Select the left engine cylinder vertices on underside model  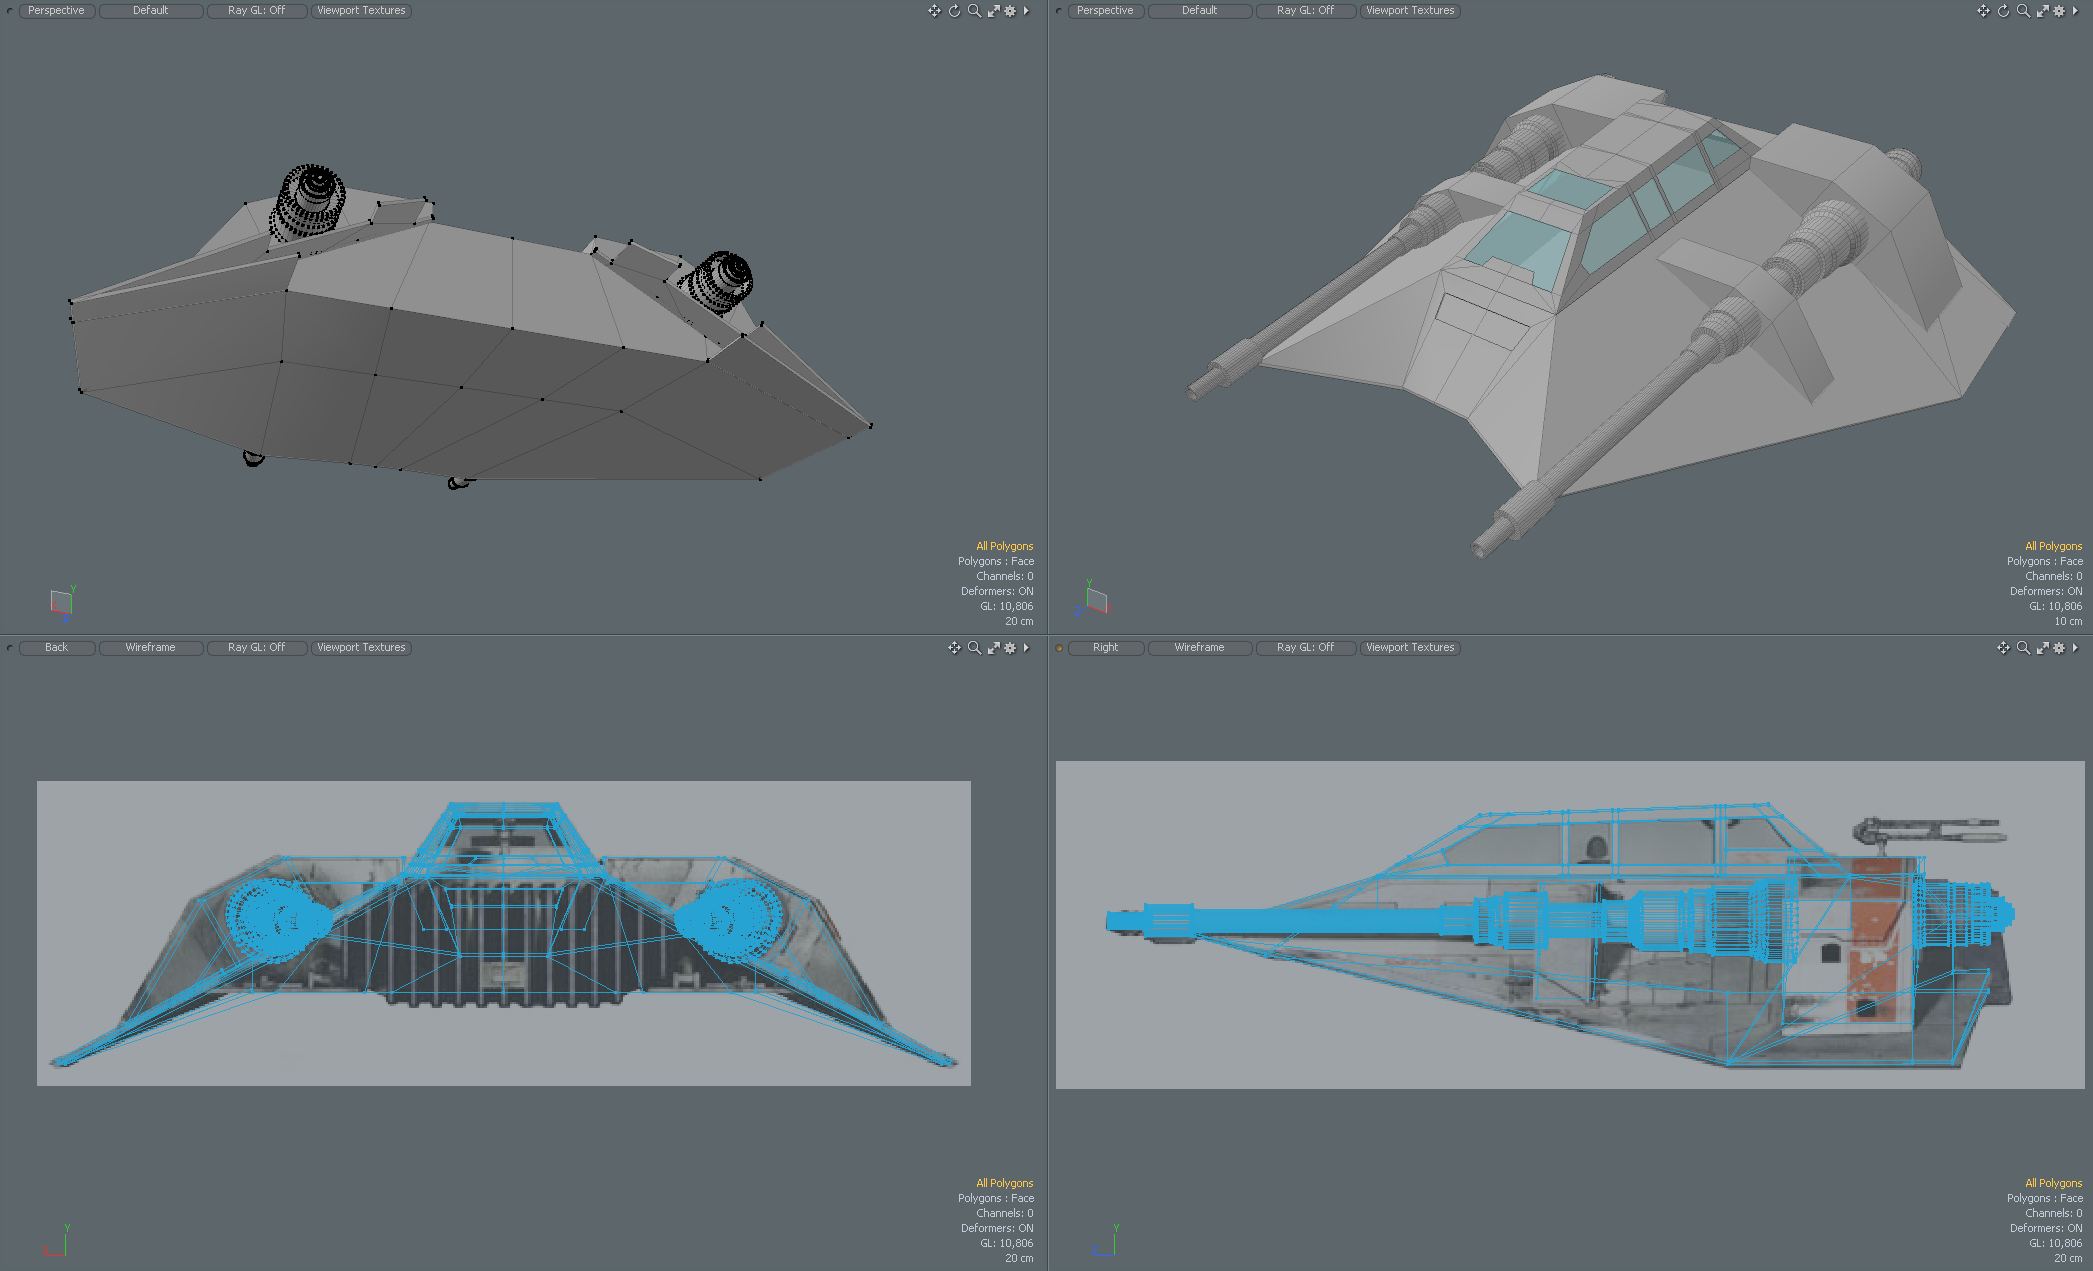point(309,203)
